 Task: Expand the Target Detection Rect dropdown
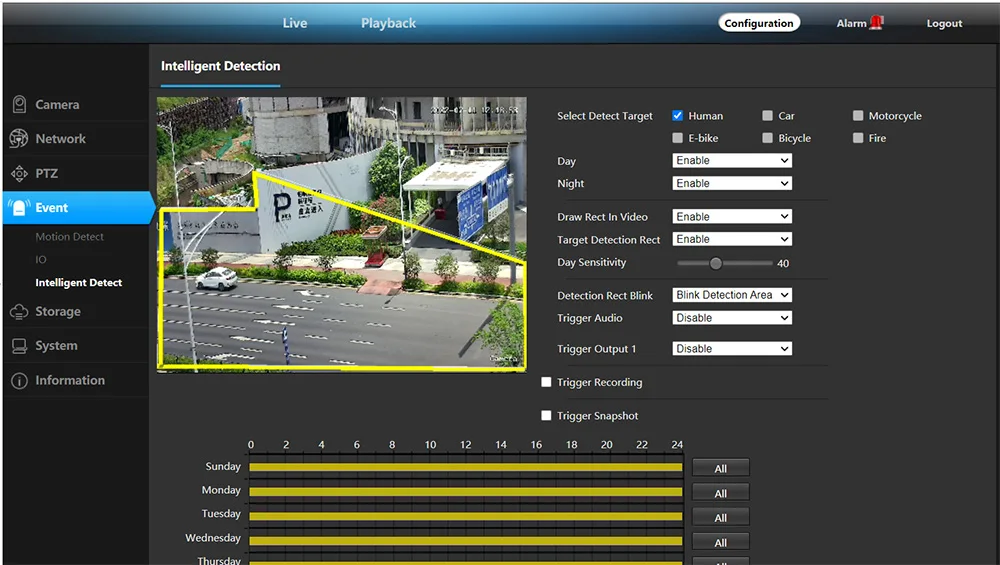(732, 239)
